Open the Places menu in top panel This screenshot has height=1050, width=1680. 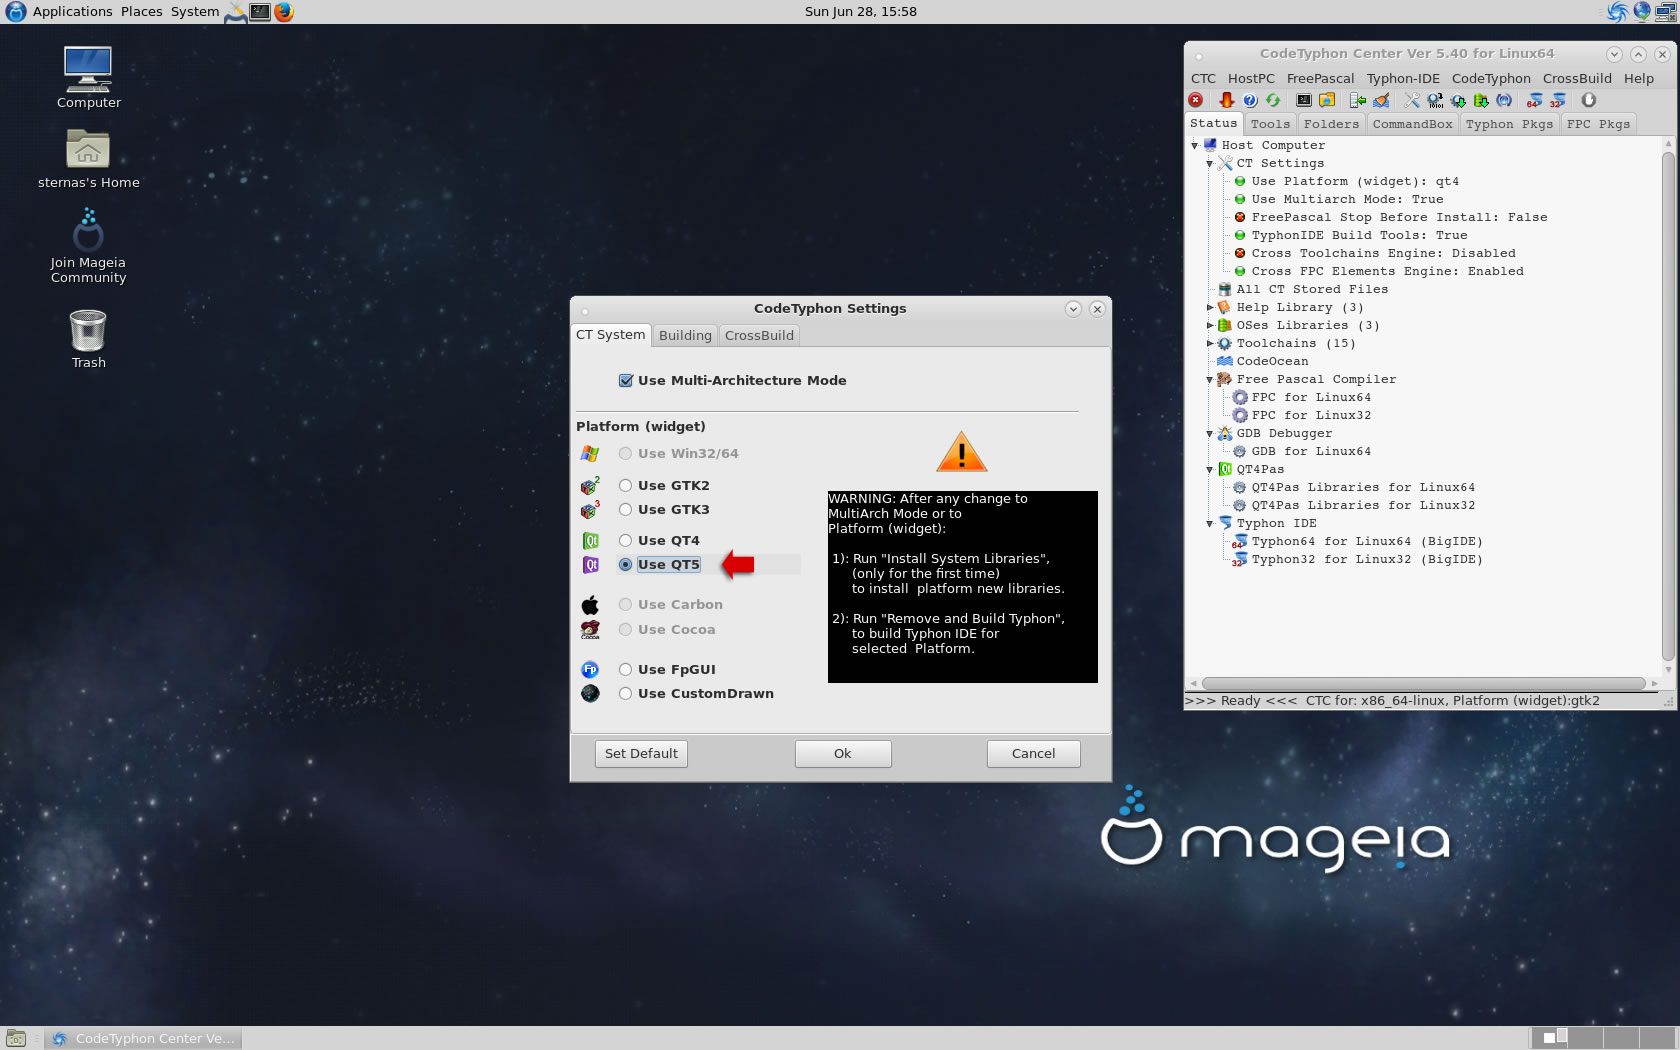tap(141, 12)
